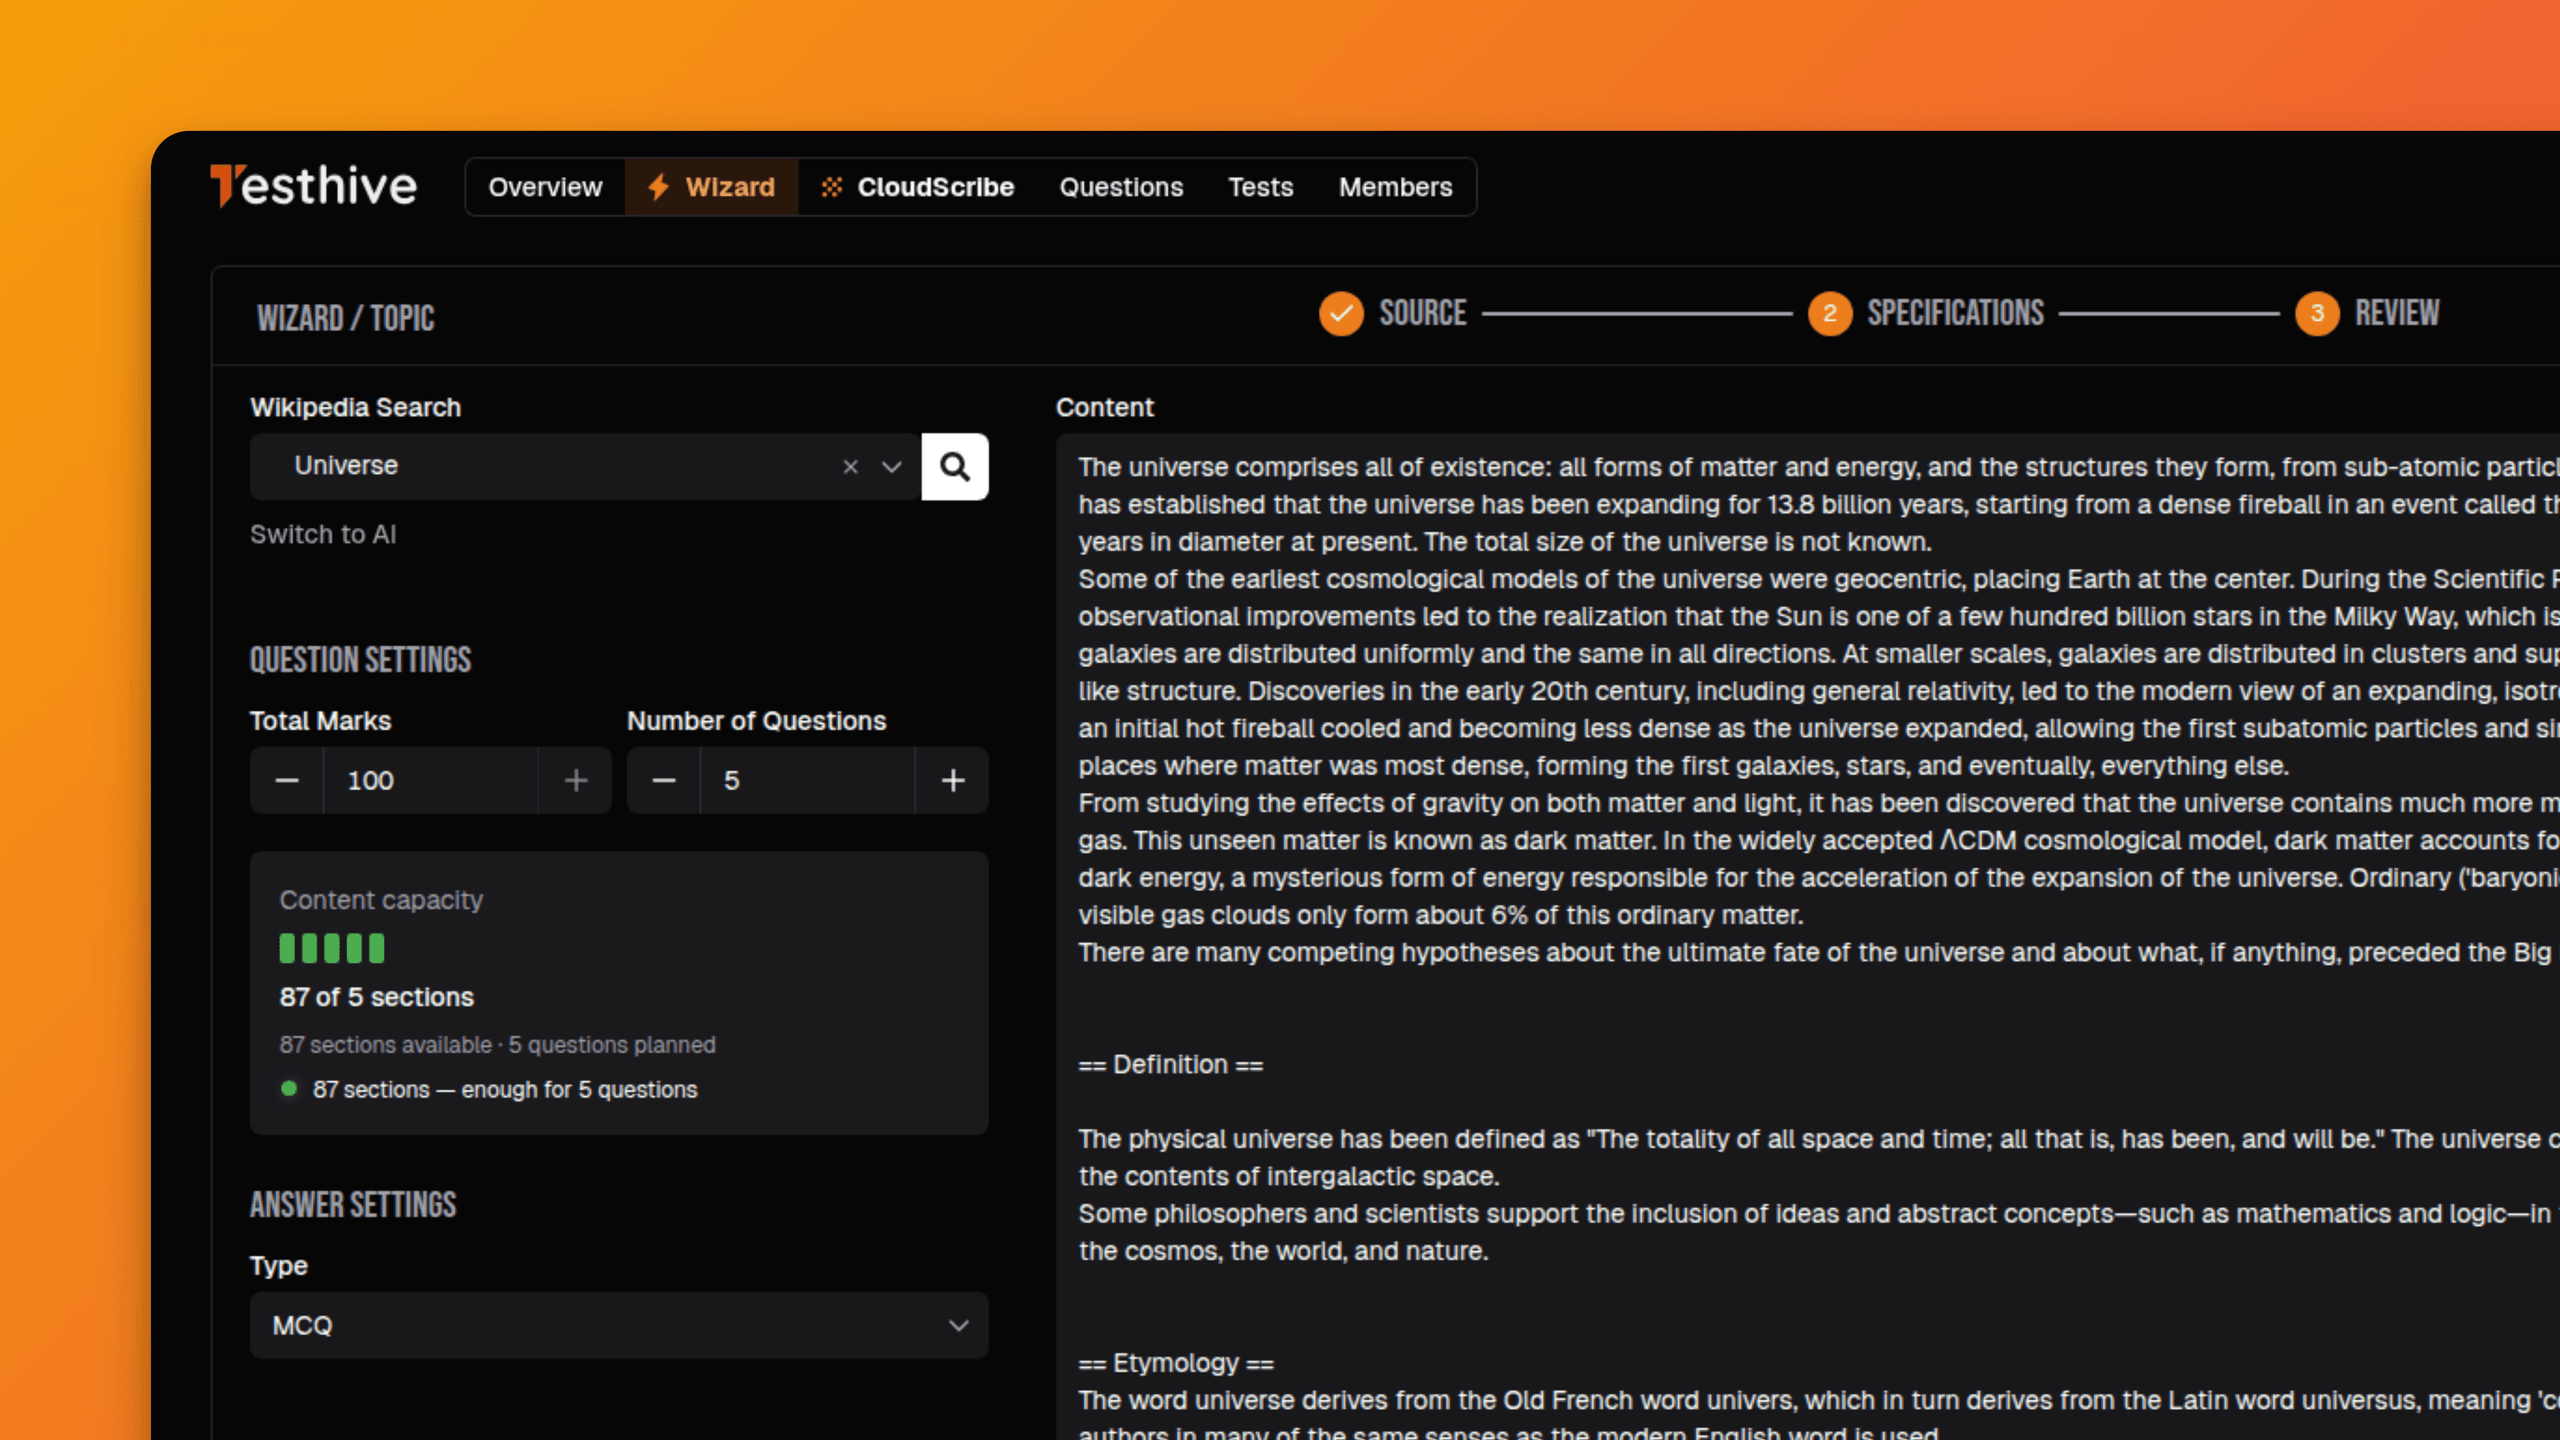The height and width of the screenshot is (1440, 2560).
Task: Click the '87 of 5 sections' text
Action: (x=376, y=997)
